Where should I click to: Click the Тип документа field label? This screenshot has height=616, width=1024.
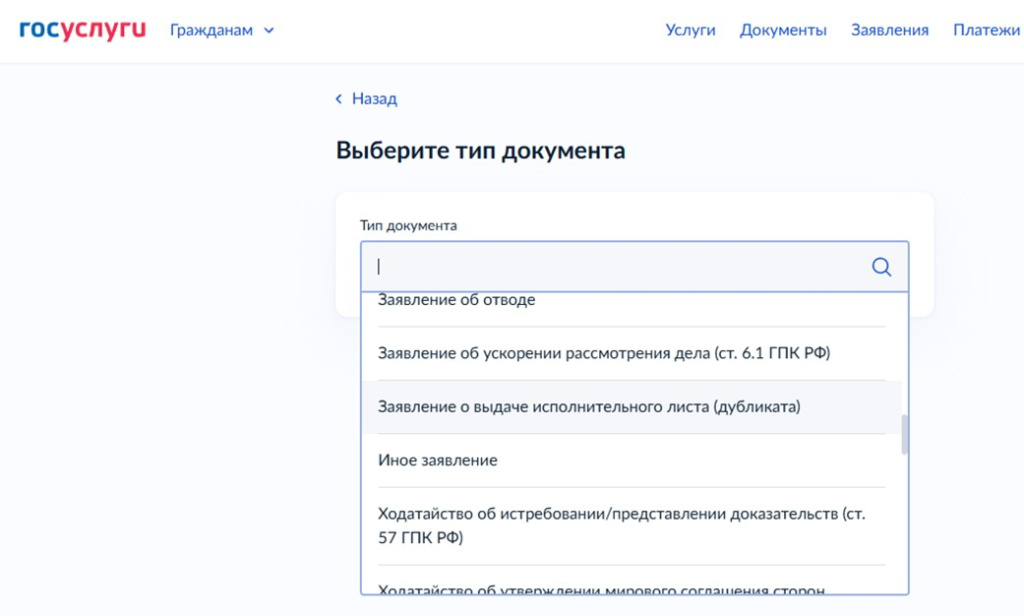(408, 225)
